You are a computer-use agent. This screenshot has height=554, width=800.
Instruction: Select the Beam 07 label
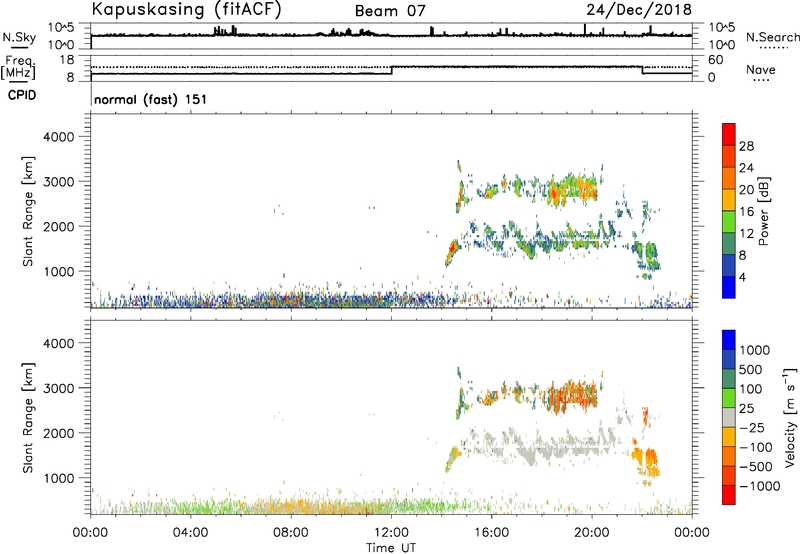click(390, 11)
